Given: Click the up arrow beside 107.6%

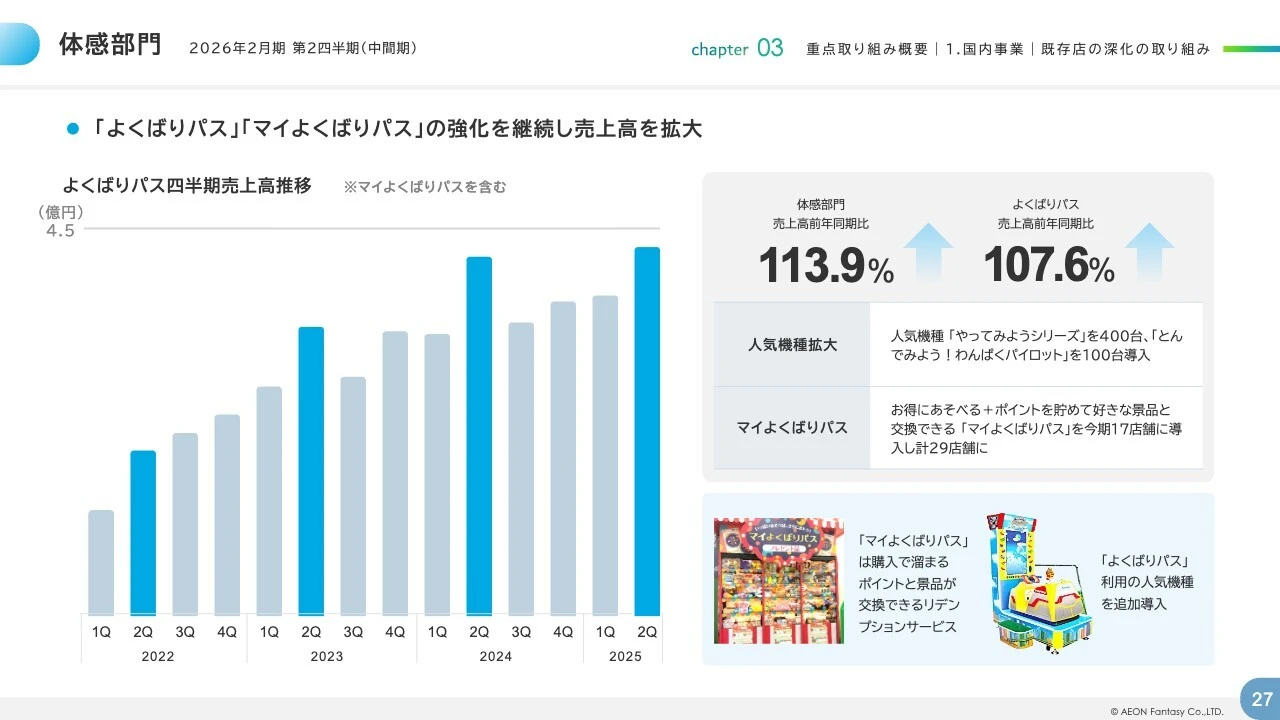Looking at the screenshot, I should tap(1149, 250).
